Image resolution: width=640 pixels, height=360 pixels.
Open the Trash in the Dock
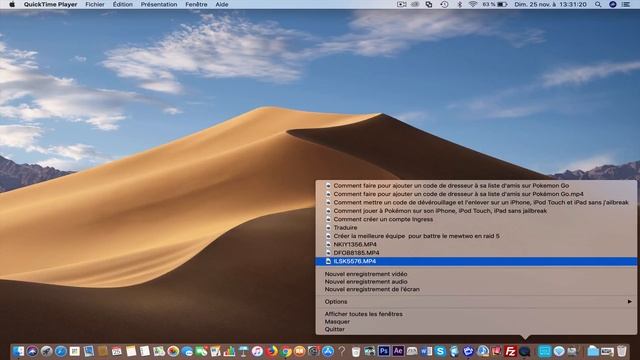click(621, 351)
